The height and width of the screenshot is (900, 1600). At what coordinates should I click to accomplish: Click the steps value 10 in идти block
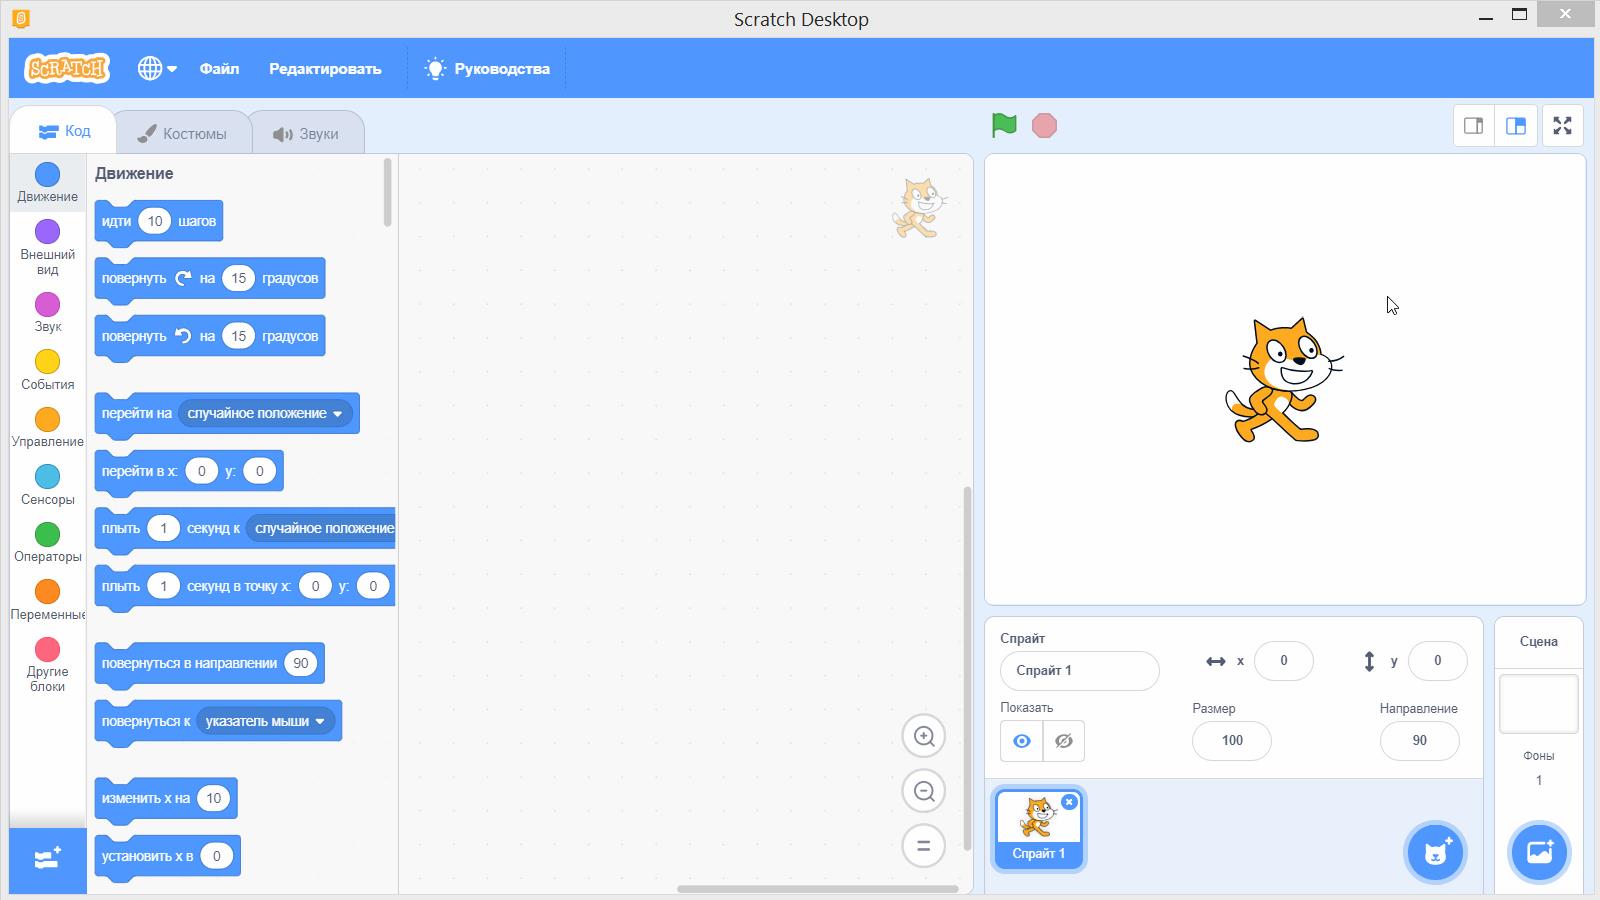click(x=155, y=221)
